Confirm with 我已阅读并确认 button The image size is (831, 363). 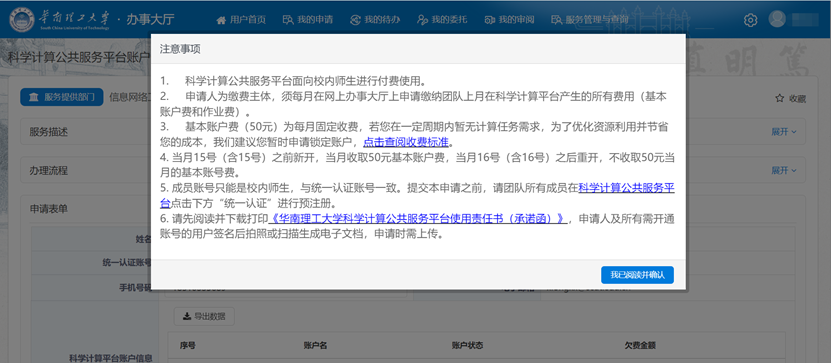637,275
